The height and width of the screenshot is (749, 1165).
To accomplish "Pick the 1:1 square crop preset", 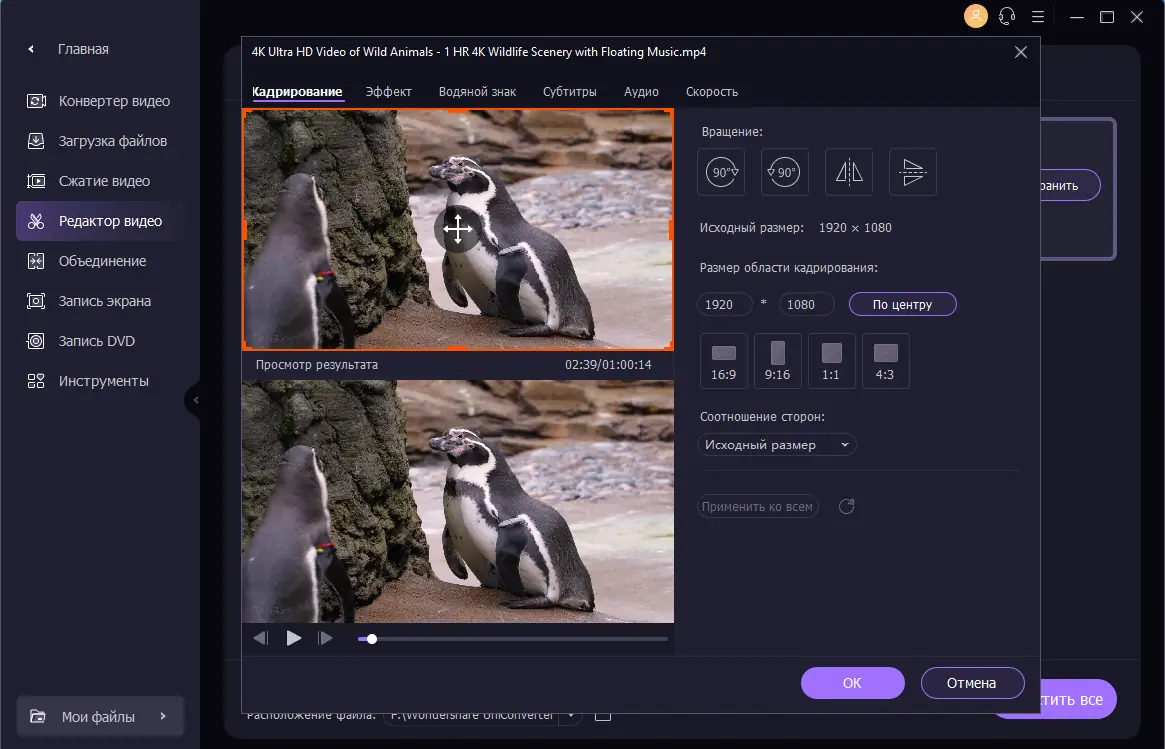I will (831, 360).
